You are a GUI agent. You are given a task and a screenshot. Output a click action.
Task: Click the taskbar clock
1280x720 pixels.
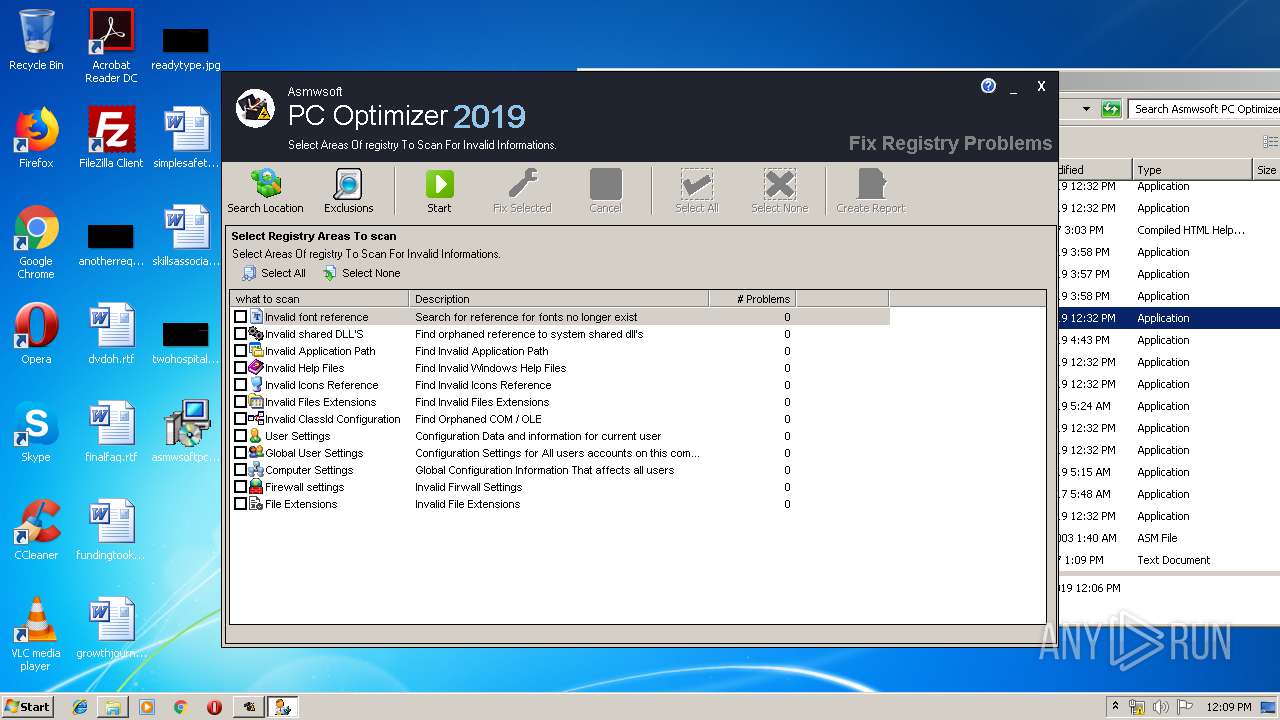pos(1229,707)
